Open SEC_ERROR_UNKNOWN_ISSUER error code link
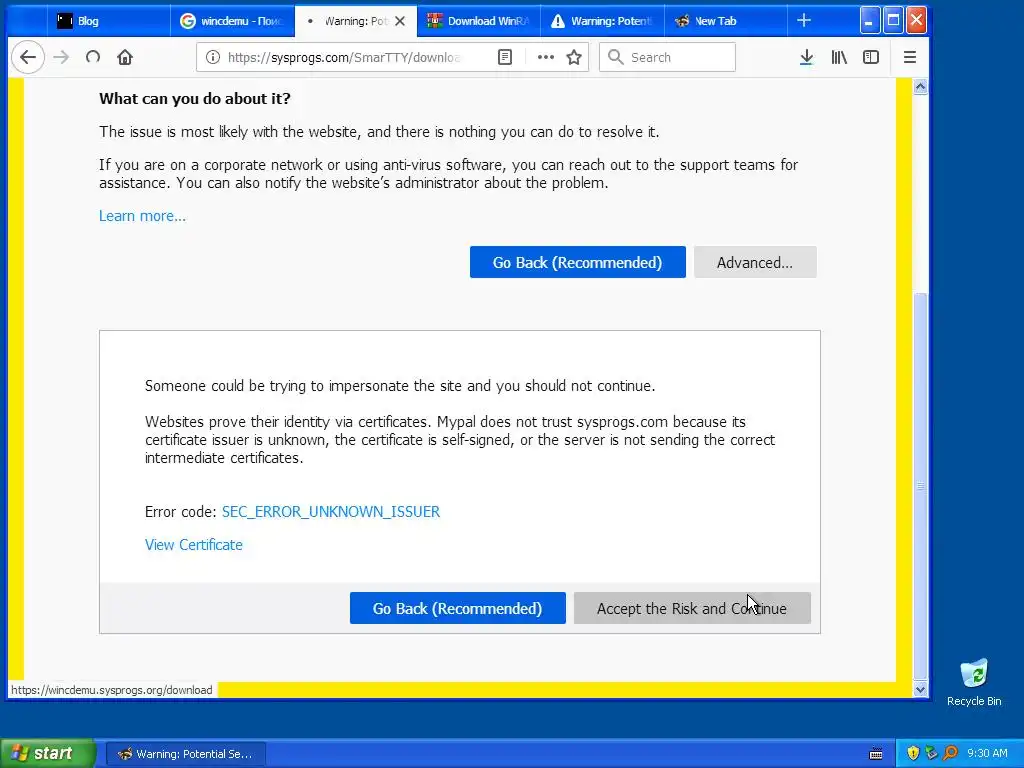This screenshot has height=768, width=1024. click(x=331, y=512)
